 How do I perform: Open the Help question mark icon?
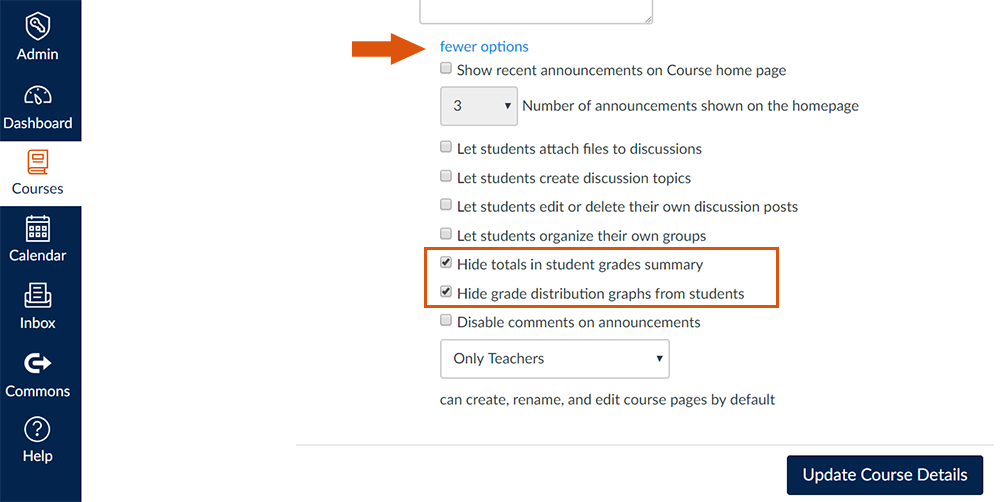coord(38,429)
